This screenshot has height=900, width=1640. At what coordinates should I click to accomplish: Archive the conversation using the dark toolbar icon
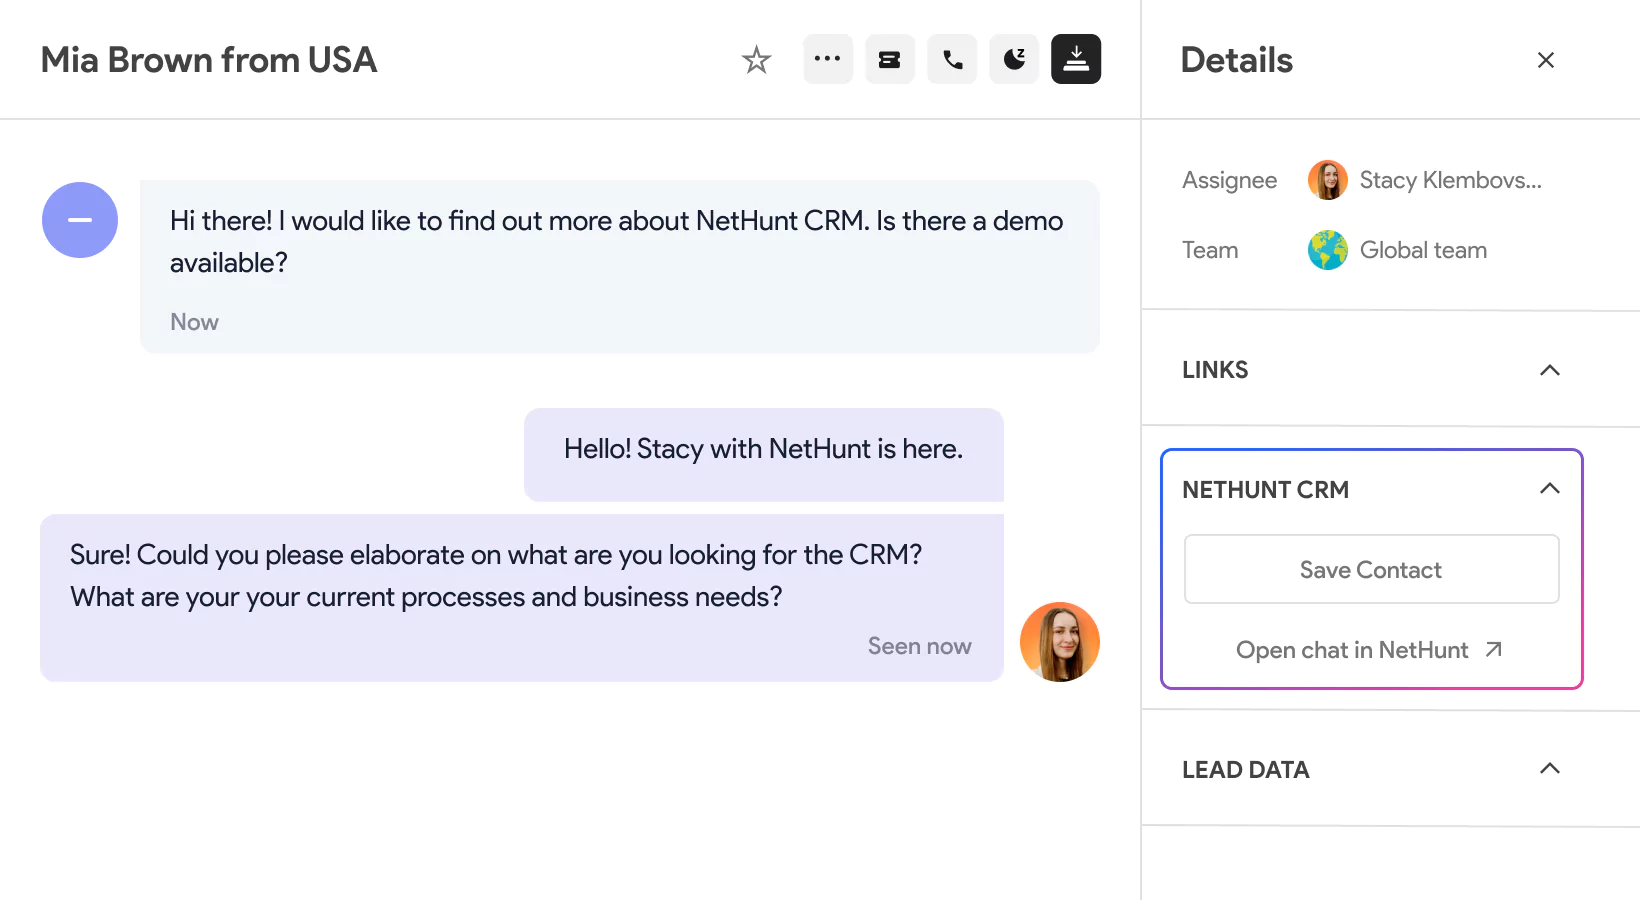tap(1076, 59)
